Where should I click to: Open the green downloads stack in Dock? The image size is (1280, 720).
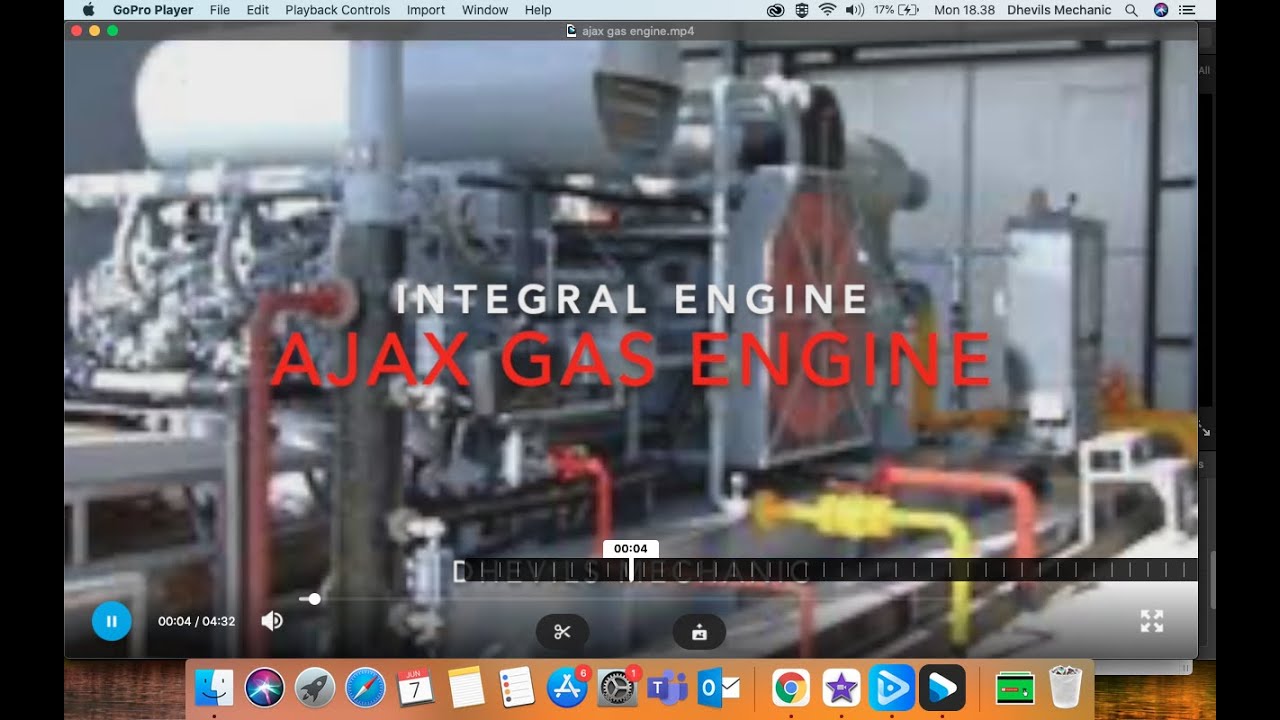click(1015, 688)
